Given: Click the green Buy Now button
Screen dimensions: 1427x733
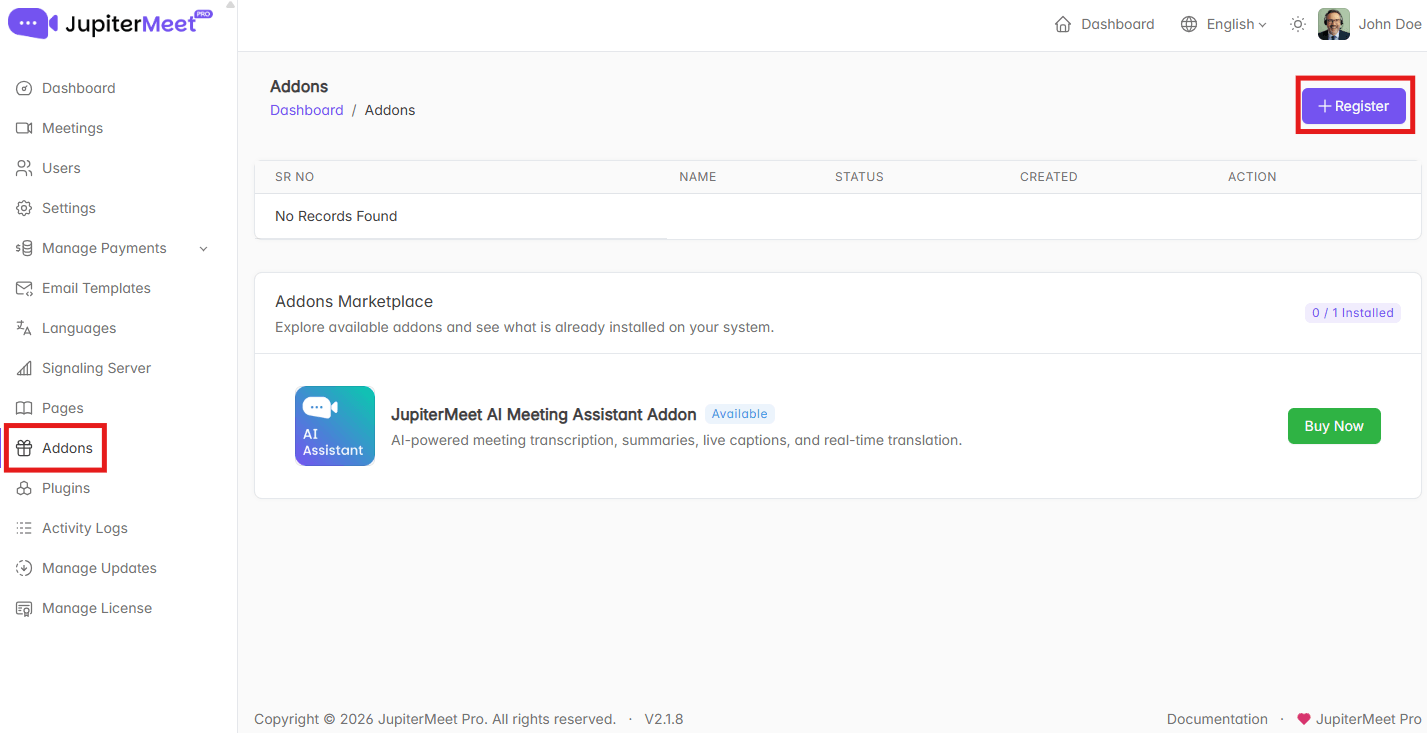Looking at the screenshot, I should pyautogui.click(x=1334, y=426).
